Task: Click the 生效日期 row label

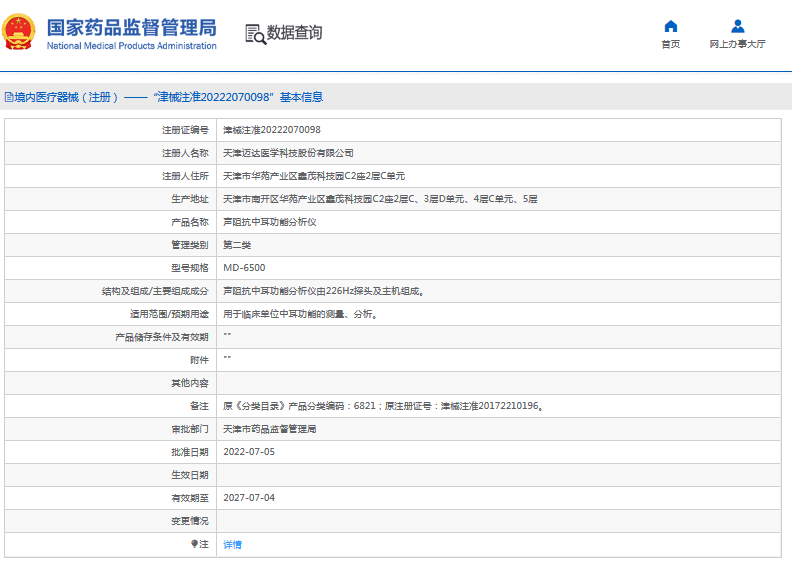Action: tap(189, 475)
